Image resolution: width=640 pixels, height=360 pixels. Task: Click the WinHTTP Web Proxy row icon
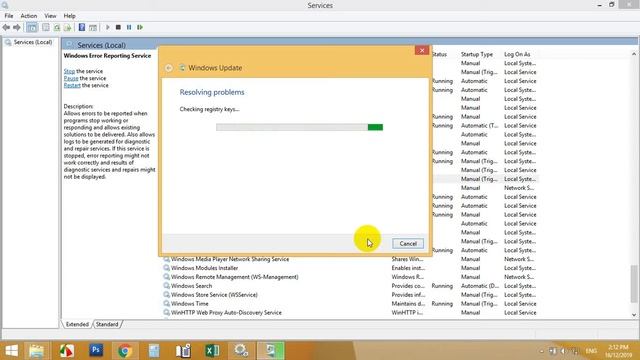(x=167, y=313)
